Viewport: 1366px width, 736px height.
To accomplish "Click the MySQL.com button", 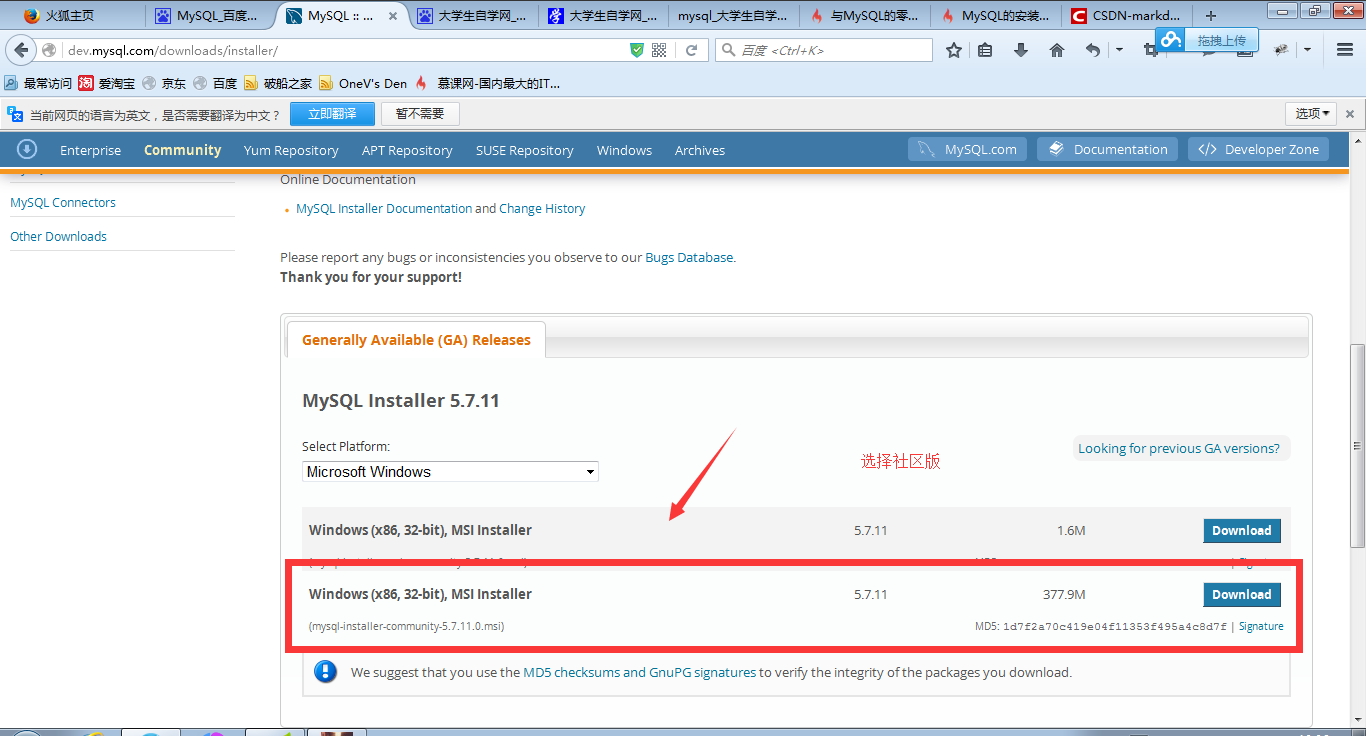I will 968,149.
